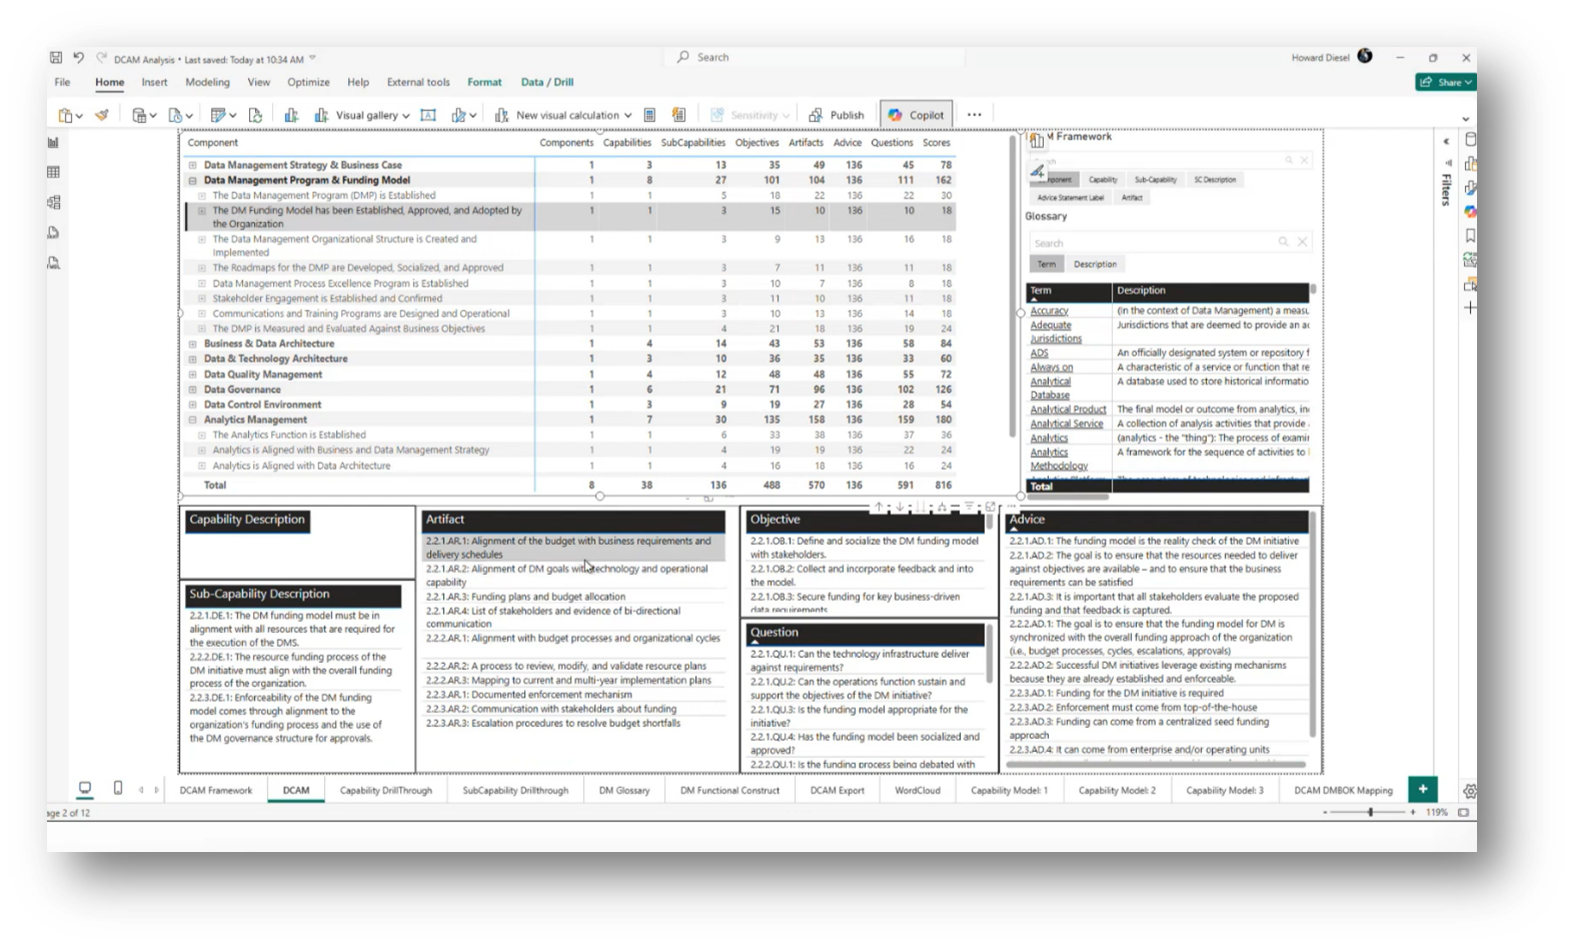This screenshot has height=947, width=1572.
Task: Click the Accuracy glossary term link
Action: [x=1049, y=311]
